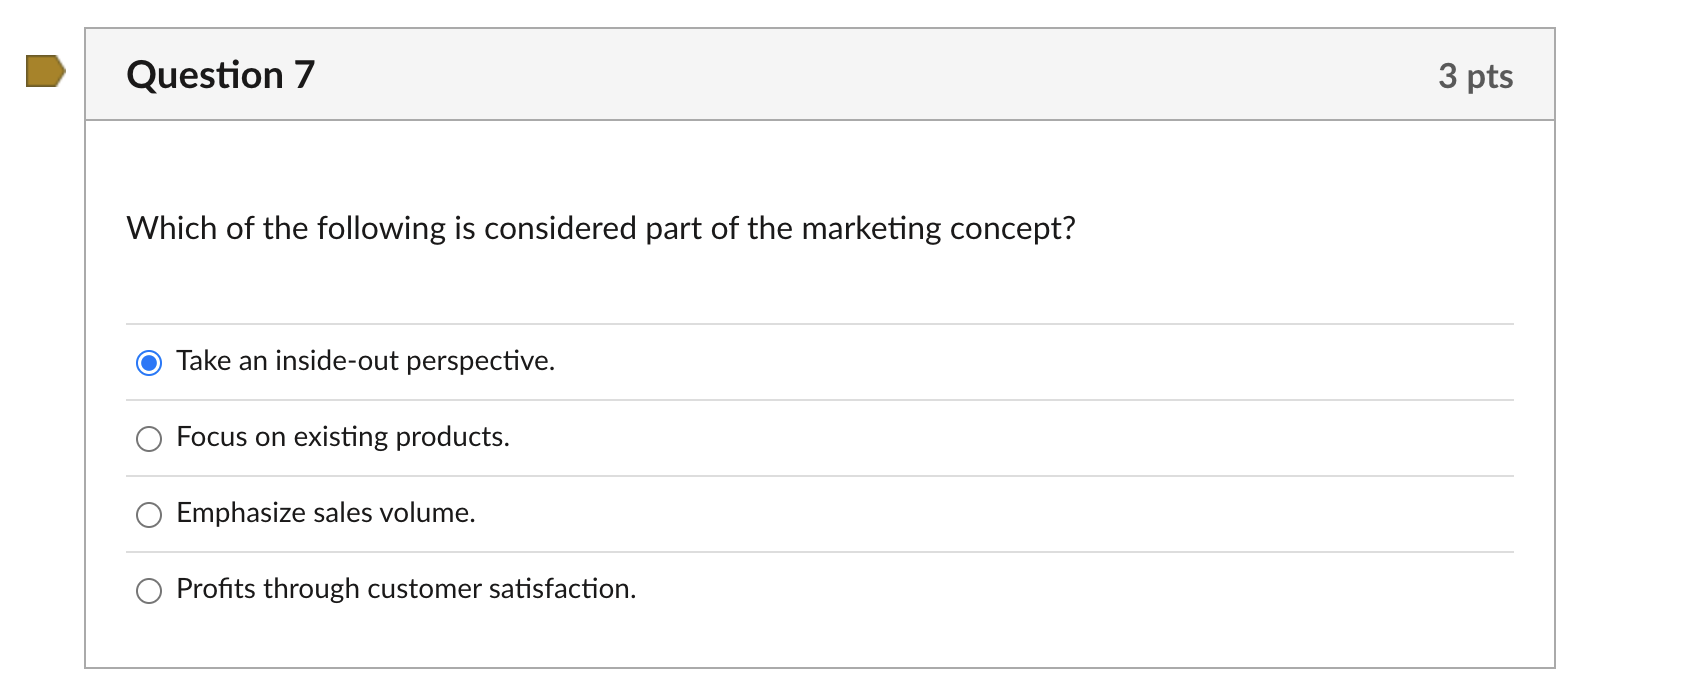Pick the 'Profits through customer satisfaction' radio button
Viewport: 1682px width, 694px height.
pyautogui.click(x=149, y=590)
